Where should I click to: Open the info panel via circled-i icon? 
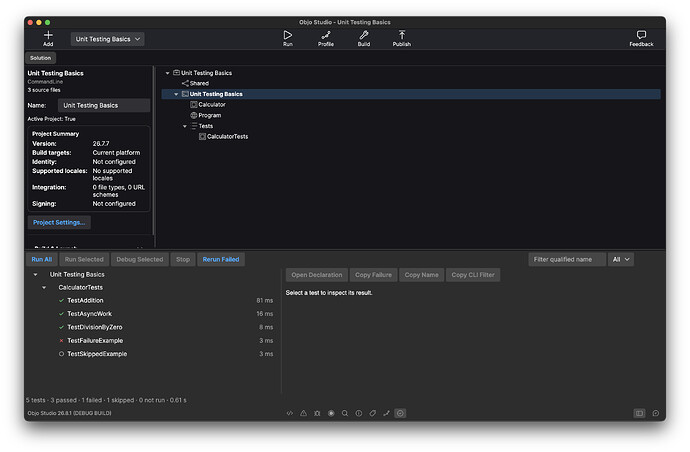coord(359,413)
